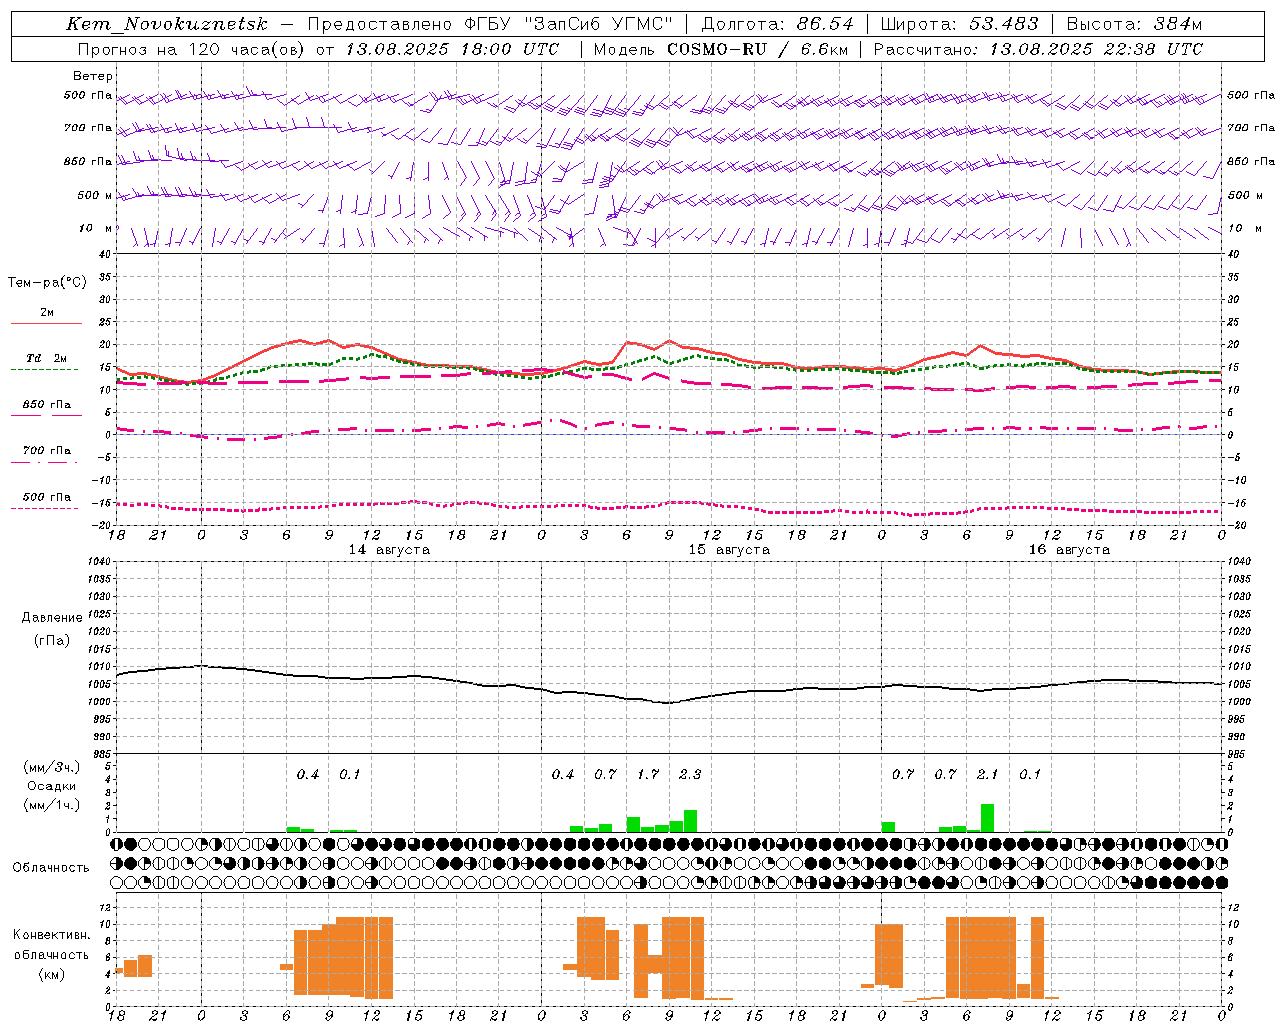
Task: Click the '14 августа' date label
Action: pyautogui.click(x=389, y=550)
